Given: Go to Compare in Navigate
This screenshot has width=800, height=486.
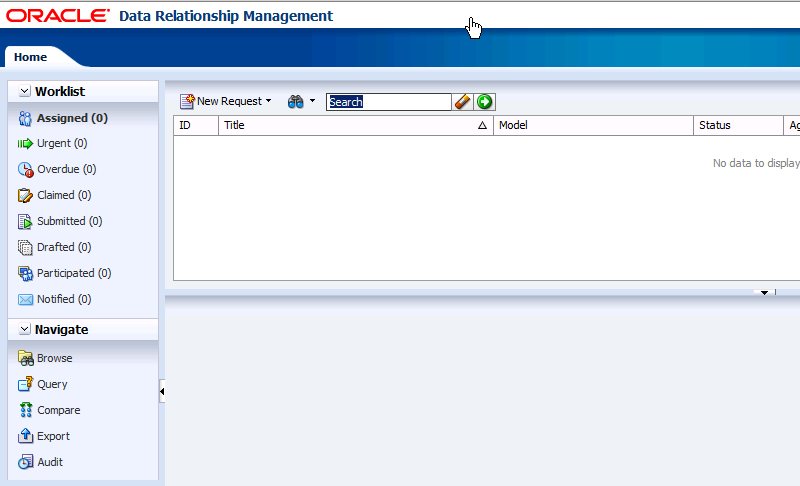Looking at the screenshot, I should tap(59, 411).
